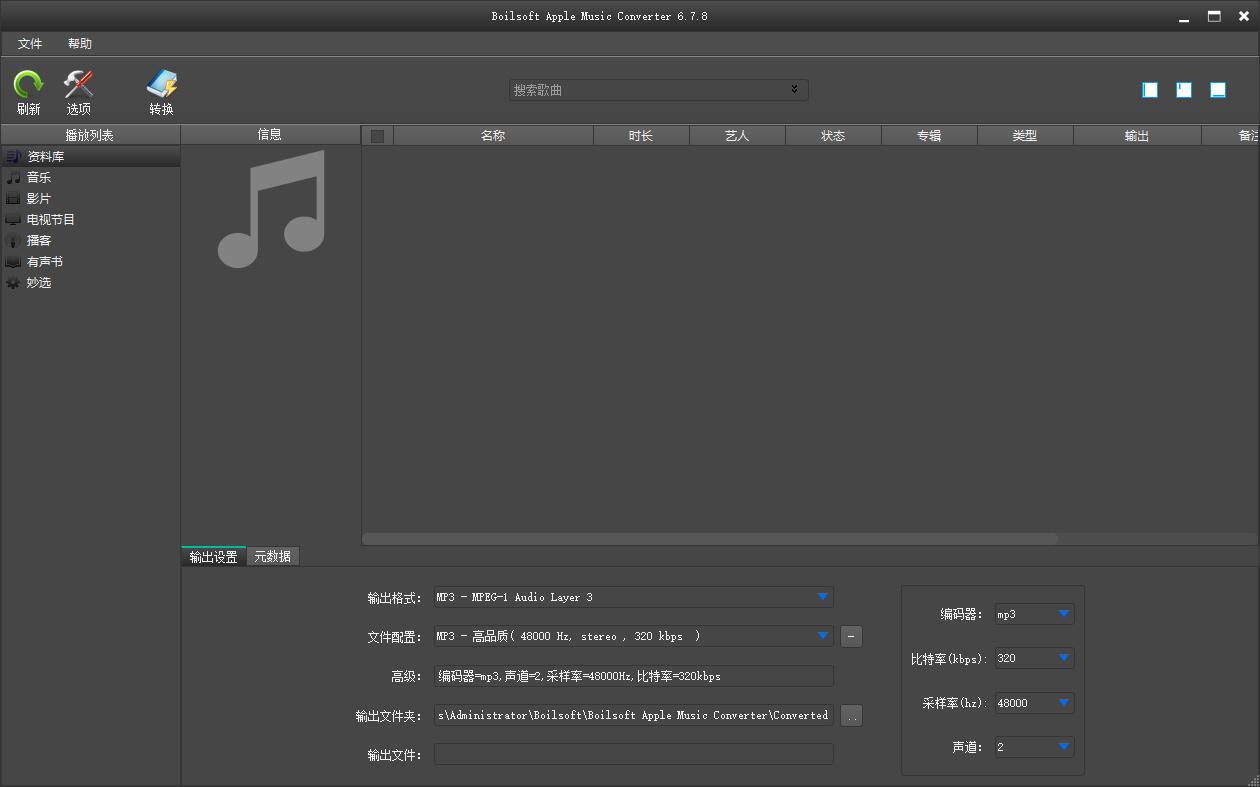This screenshot has height=787, width=1260.
Task: Click the 高级 advanced settings field
Action: tap(633, 676)
